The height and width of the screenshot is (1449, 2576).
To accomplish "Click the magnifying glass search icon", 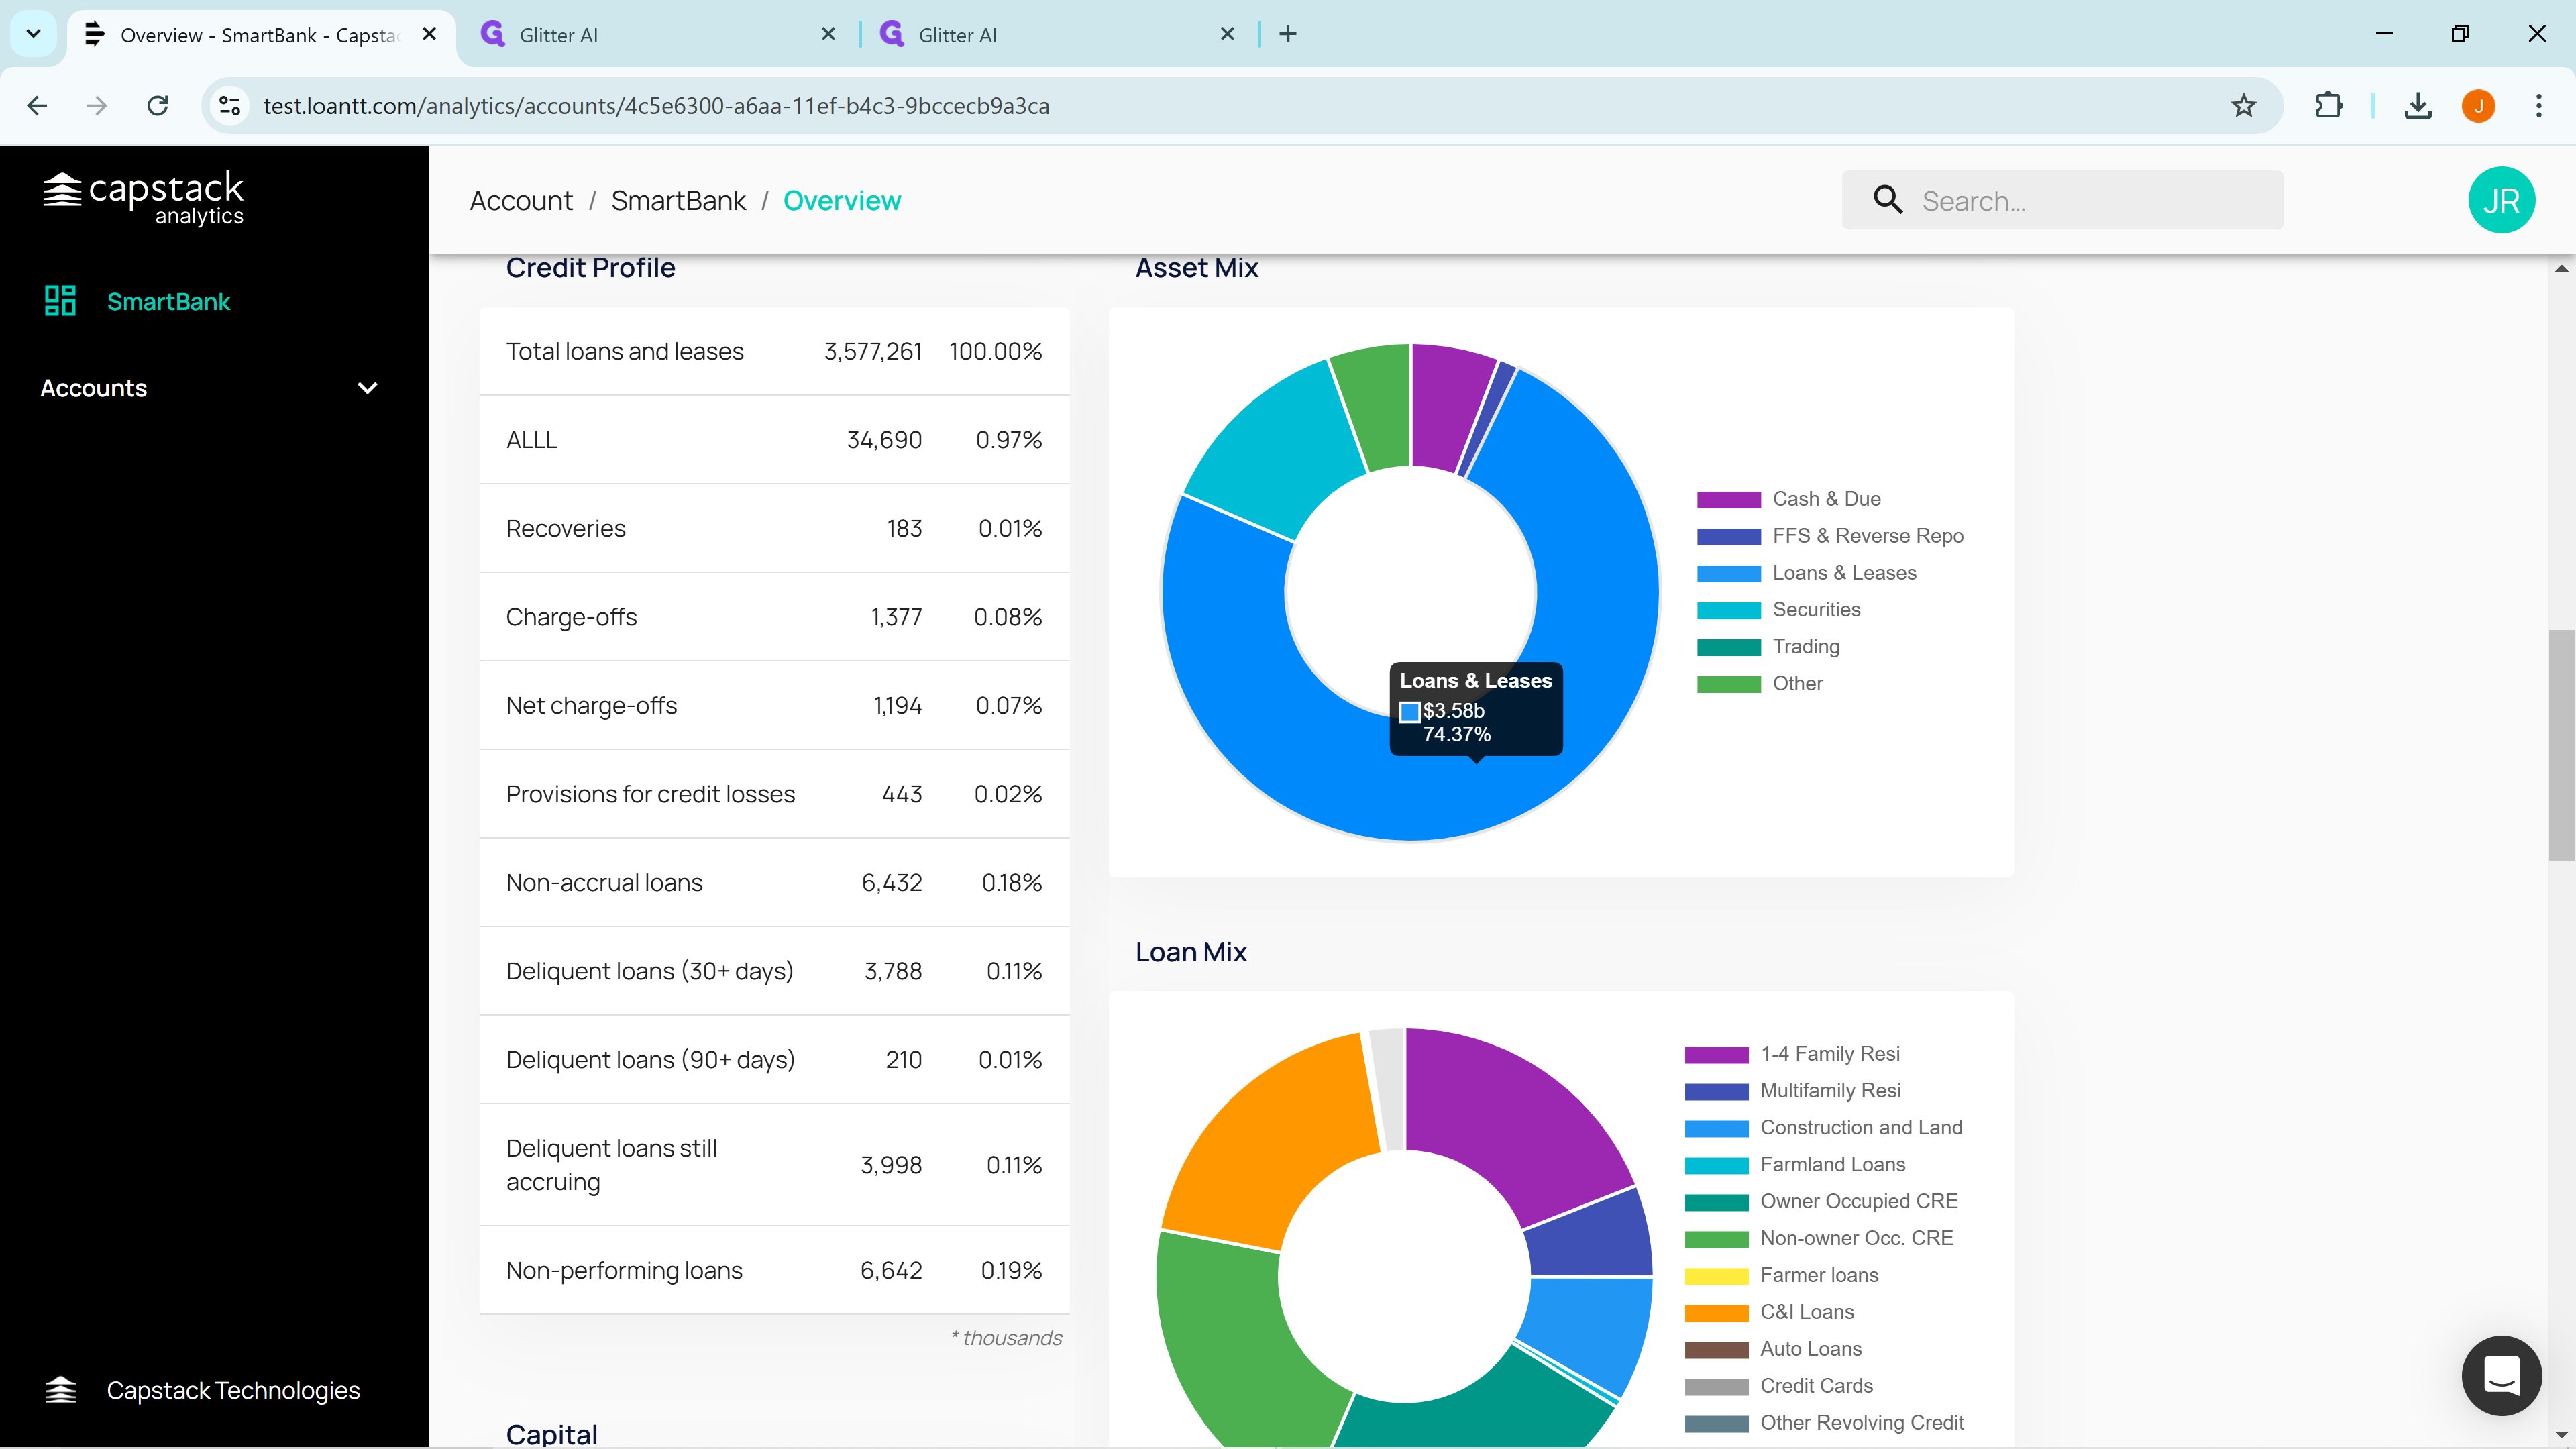I will (x=1887, y=200).
